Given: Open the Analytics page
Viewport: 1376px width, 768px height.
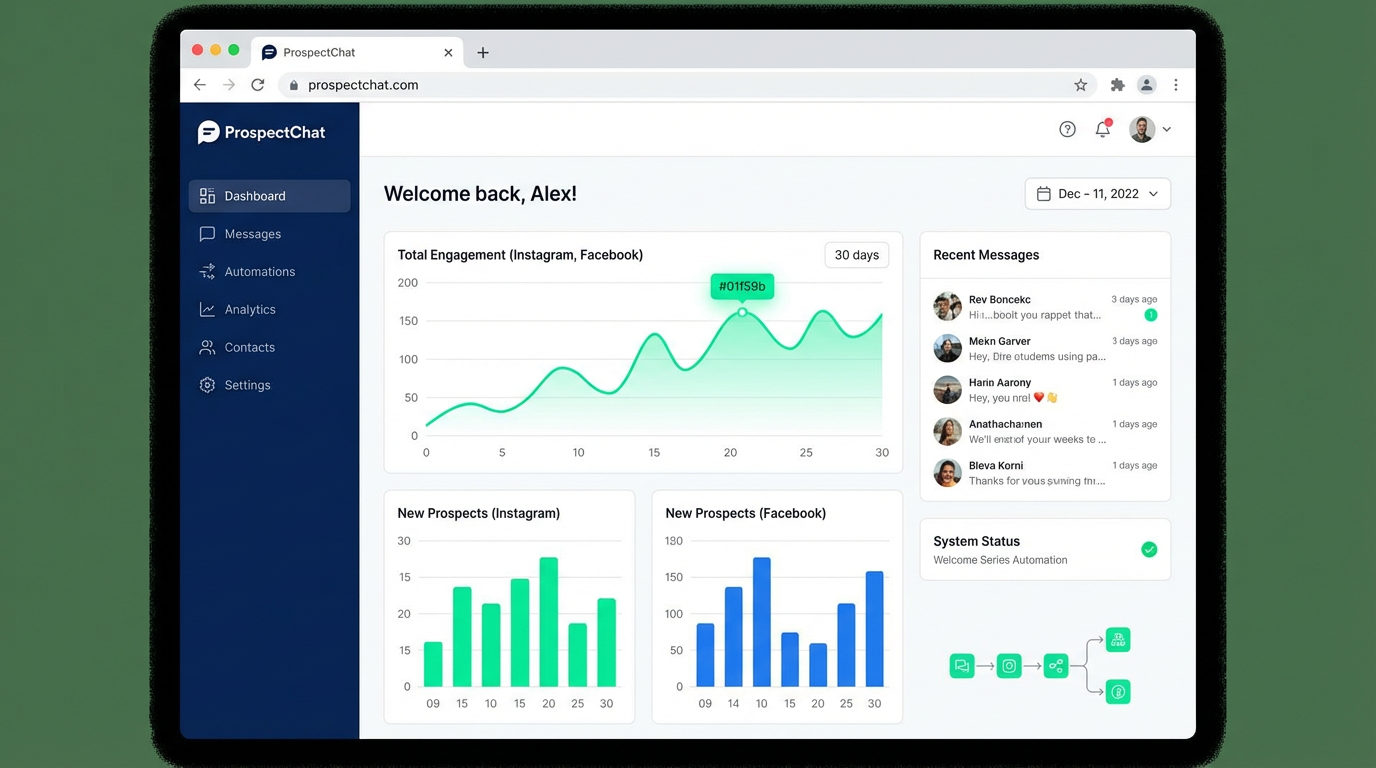Looking at the screenshot, I should pos(250,309).
